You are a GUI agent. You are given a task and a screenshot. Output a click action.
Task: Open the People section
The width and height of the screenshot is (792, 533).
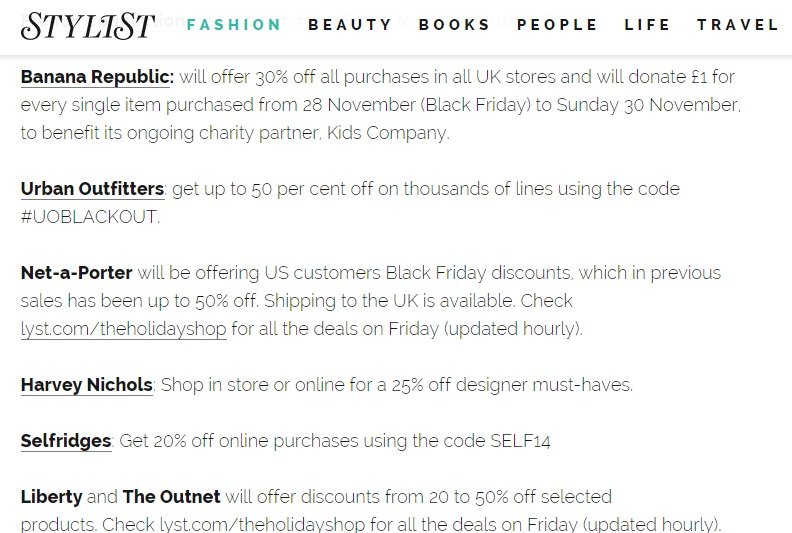point(557,25)
